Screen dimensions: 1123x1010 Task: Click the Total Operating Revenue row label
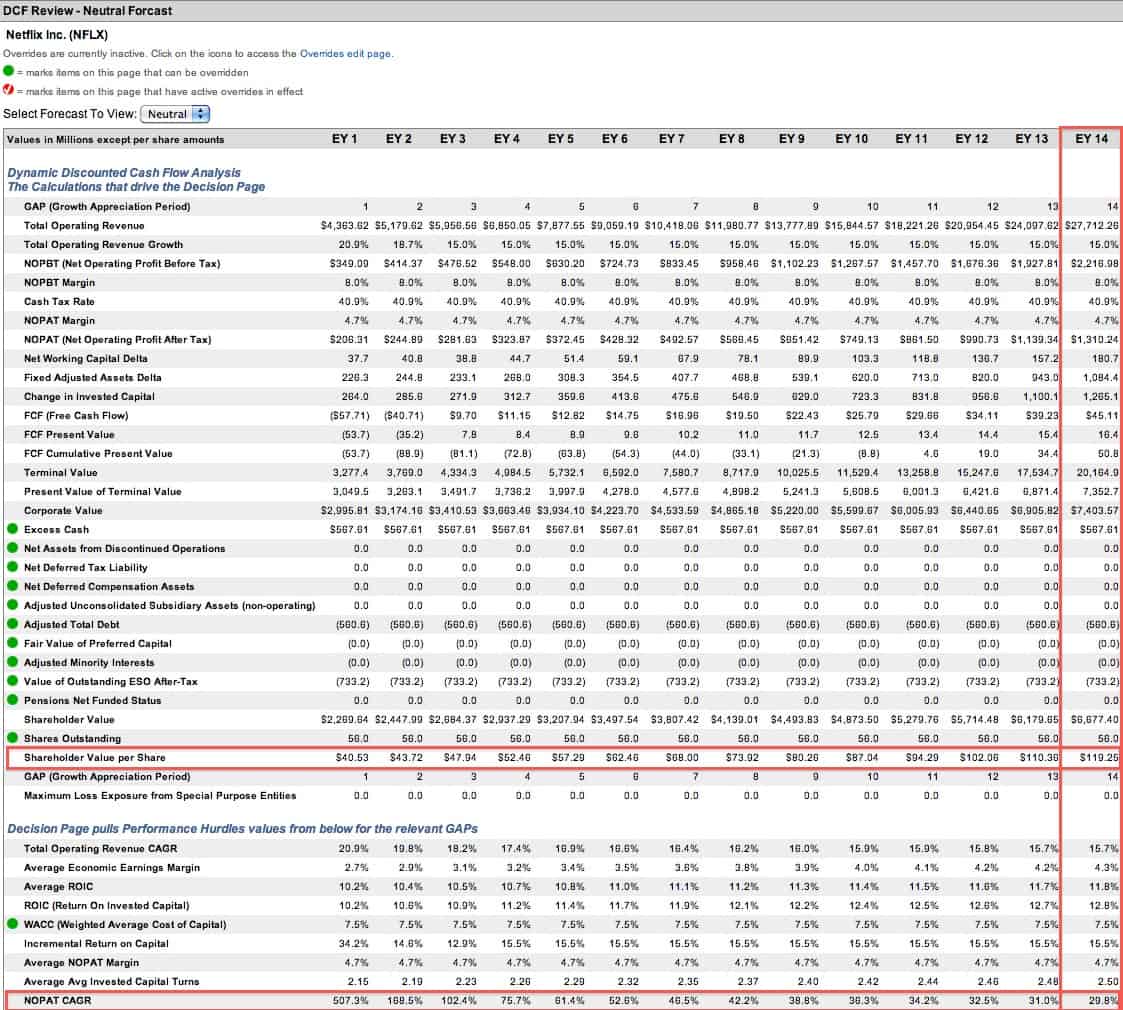[x=85, y=226]
